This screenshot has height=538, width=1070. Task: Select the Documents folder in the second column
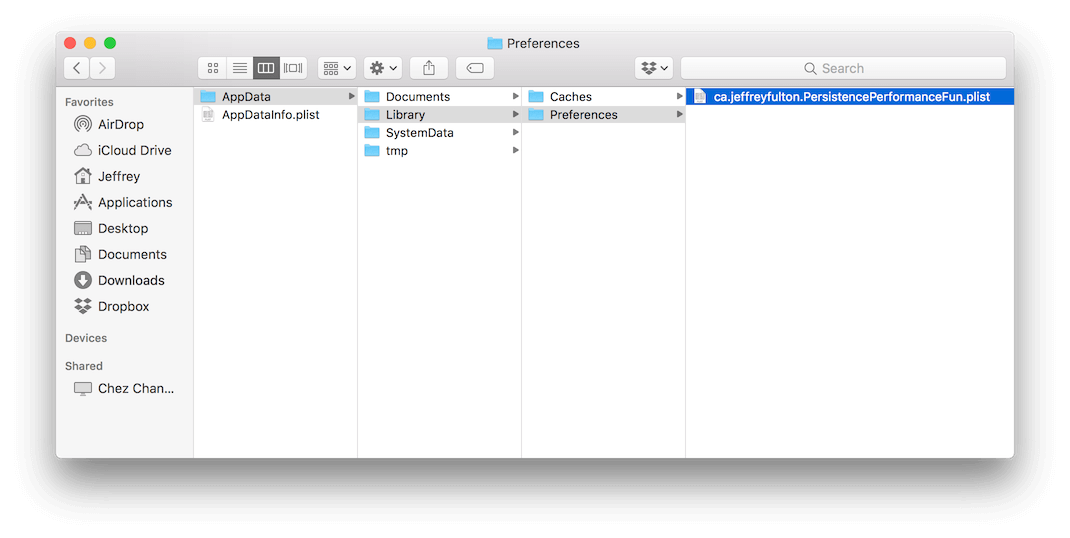tap(439, 96)
